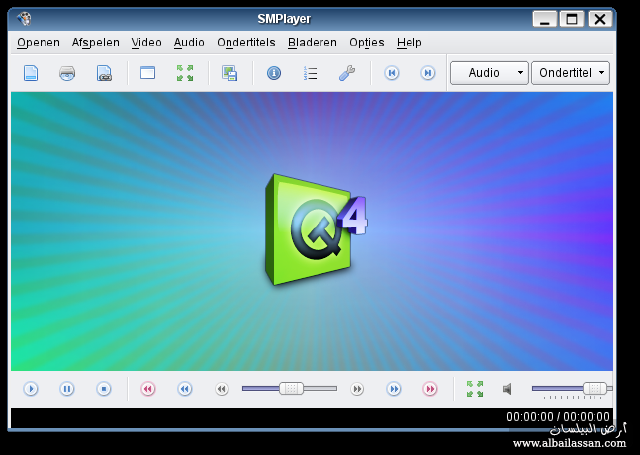The image size is (640, 455).
Task: Open the Audio track dropdown
Action: click(x=489, y=73)
